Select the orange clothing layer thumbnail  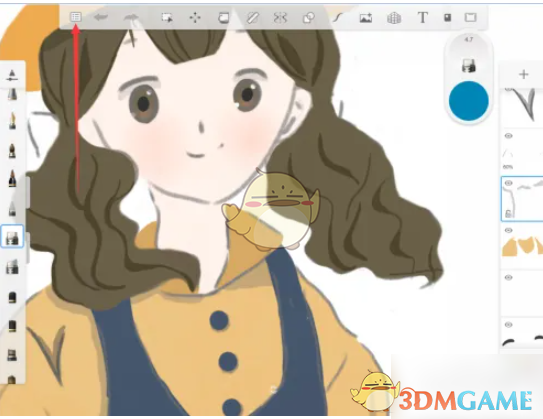[523, 247]
